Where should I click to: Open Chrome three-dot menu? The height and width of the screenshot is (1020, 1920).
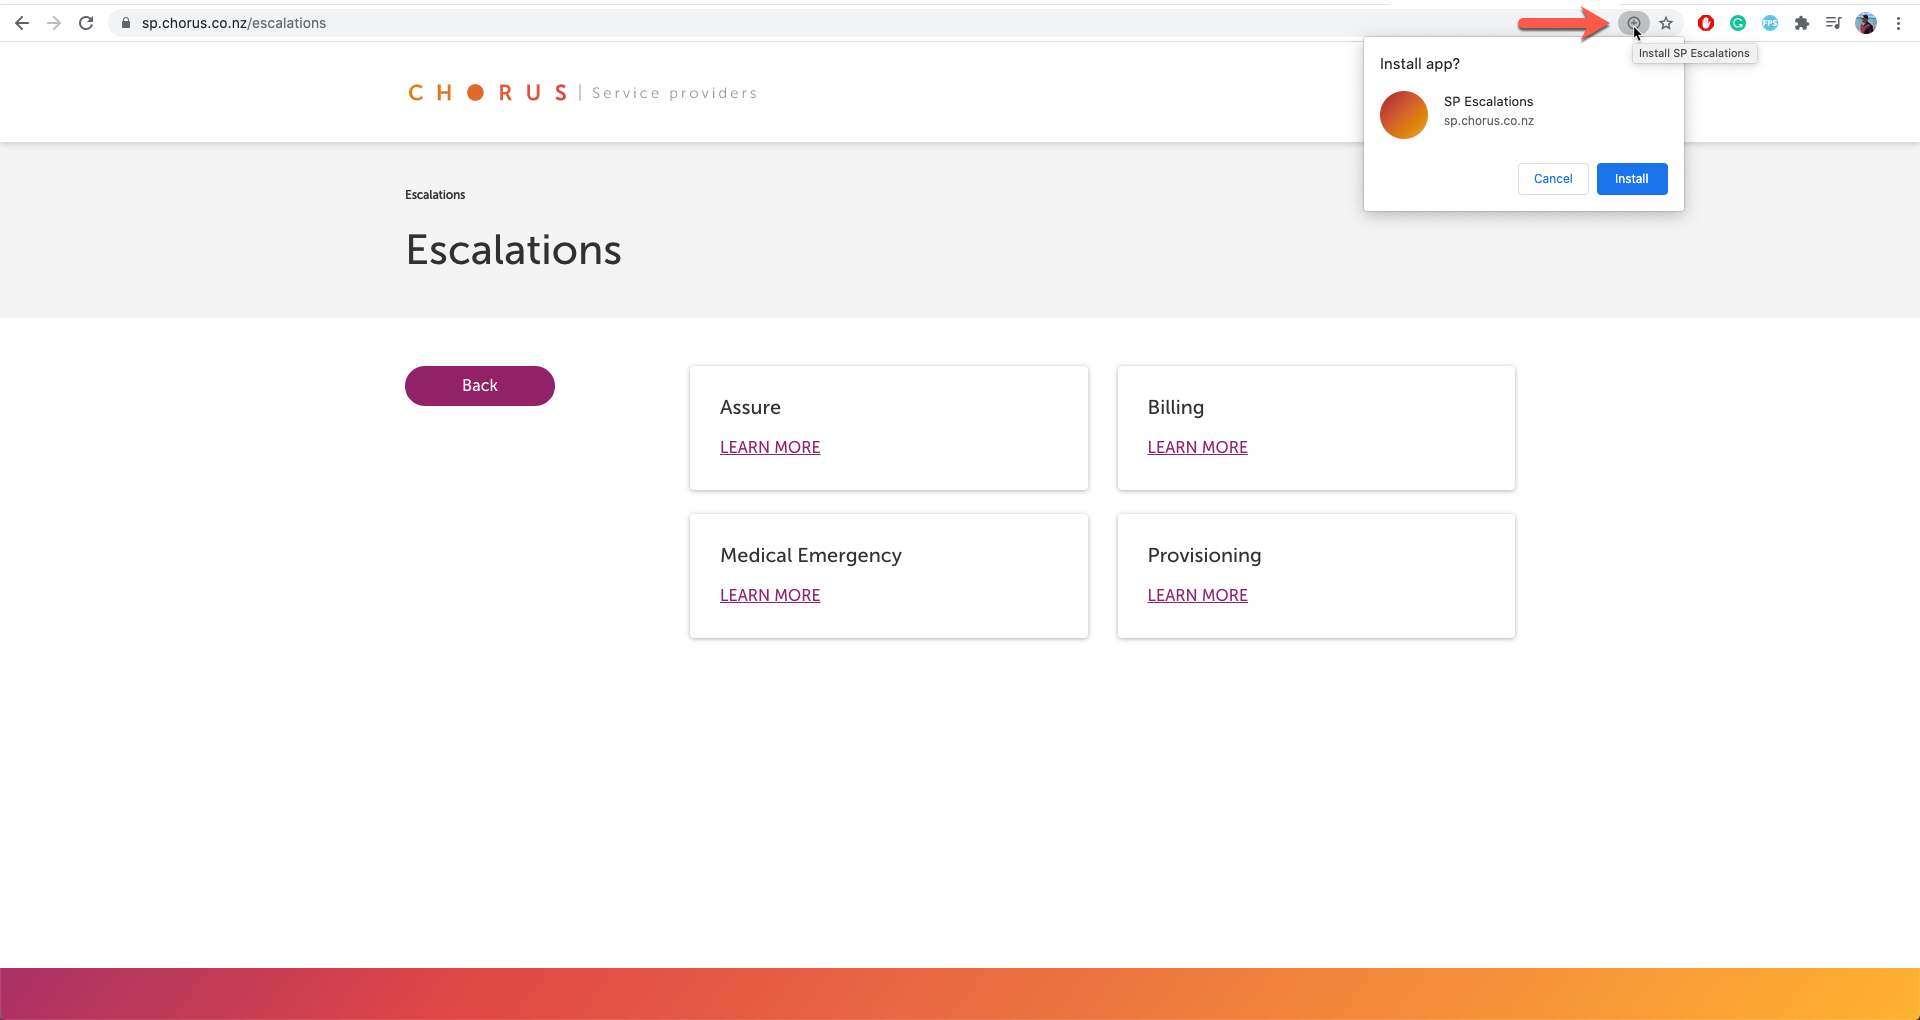(1898, 23)
